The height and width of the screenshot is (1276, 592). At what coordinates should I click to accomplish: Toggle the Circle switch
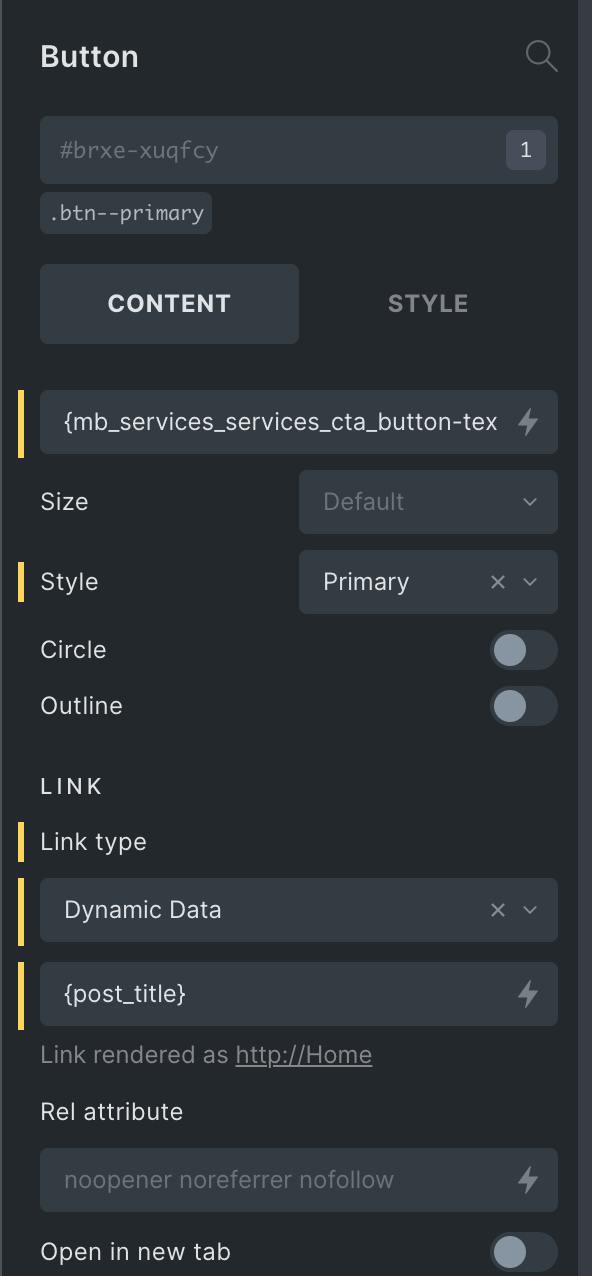[524, 650]
